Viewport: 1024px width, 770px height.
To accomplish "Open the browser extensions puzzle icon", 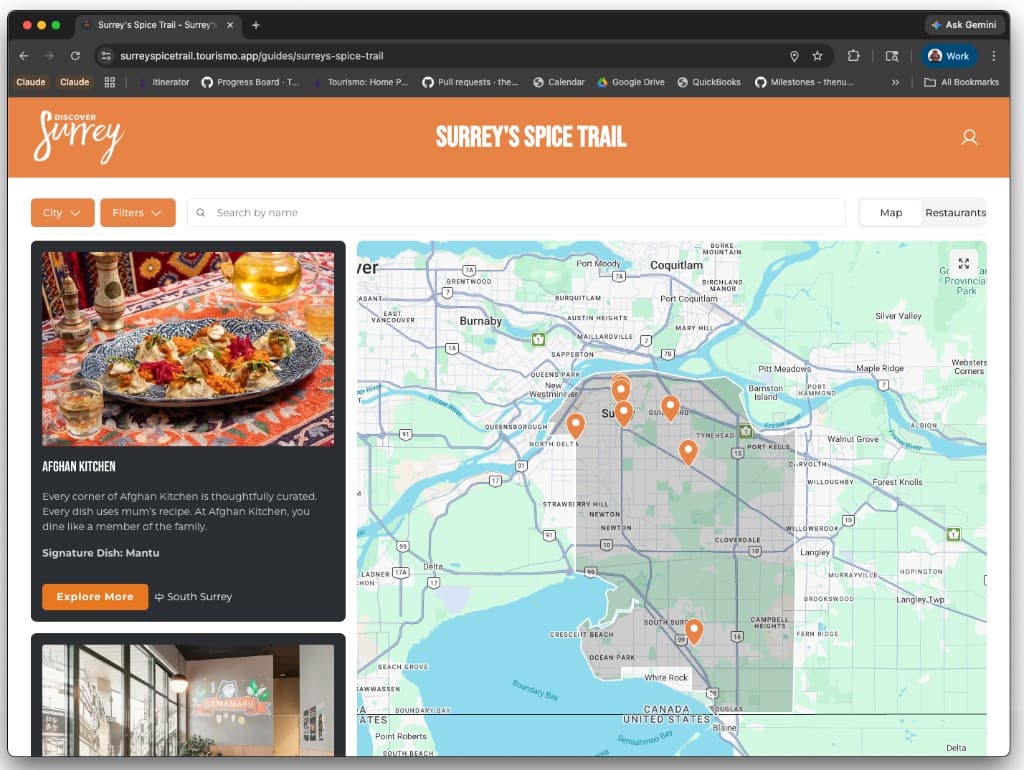I will pos(853,56).
